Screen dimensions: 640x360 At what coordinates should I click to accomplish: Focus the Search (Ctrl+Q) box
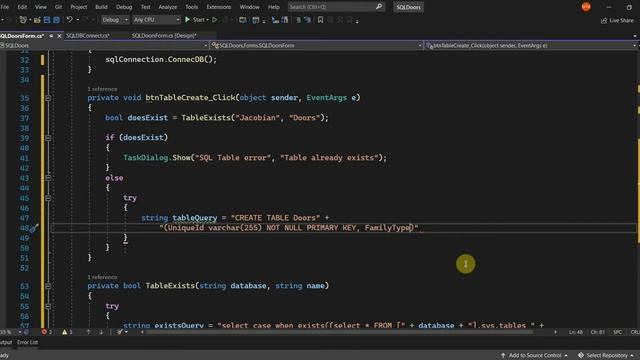coord(336,7)
